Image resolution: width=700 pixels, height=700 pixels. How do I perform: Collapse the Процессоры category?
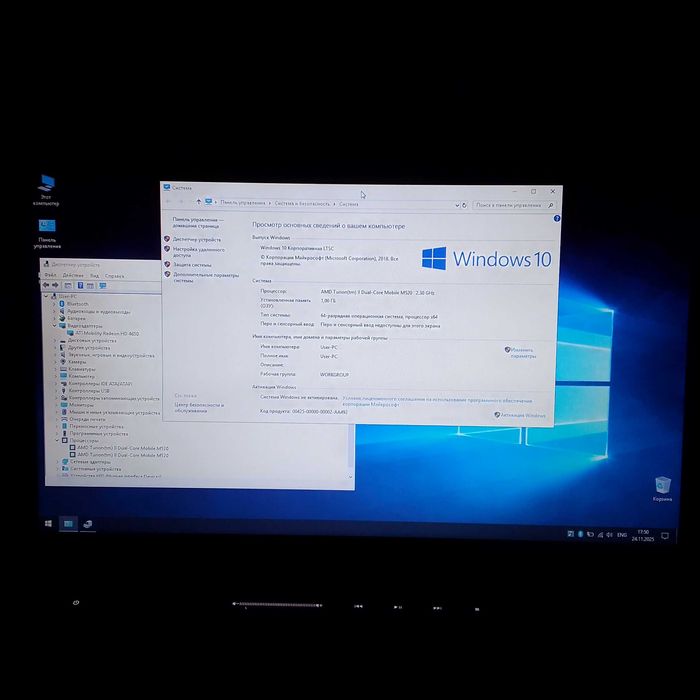57,440
